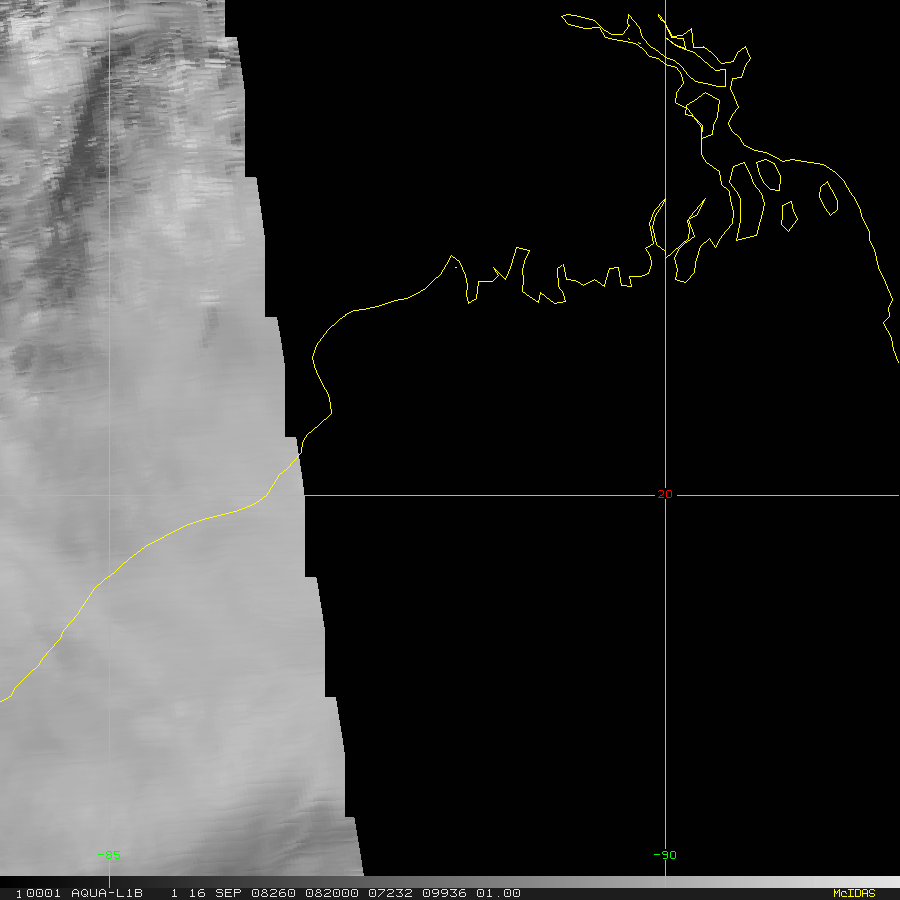This screenshot has height=900, width=900.
Task: Click the green -85 longitude label
Action: [x=109, y=855]
